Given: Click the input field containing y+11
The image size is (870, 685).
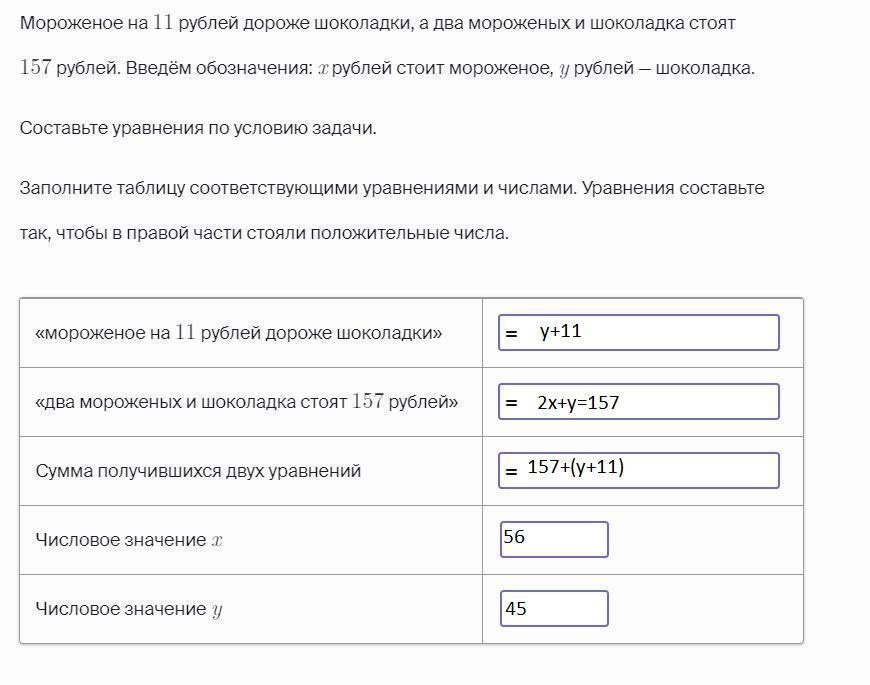Looking at the screenshot, I should tap(639, 333).
